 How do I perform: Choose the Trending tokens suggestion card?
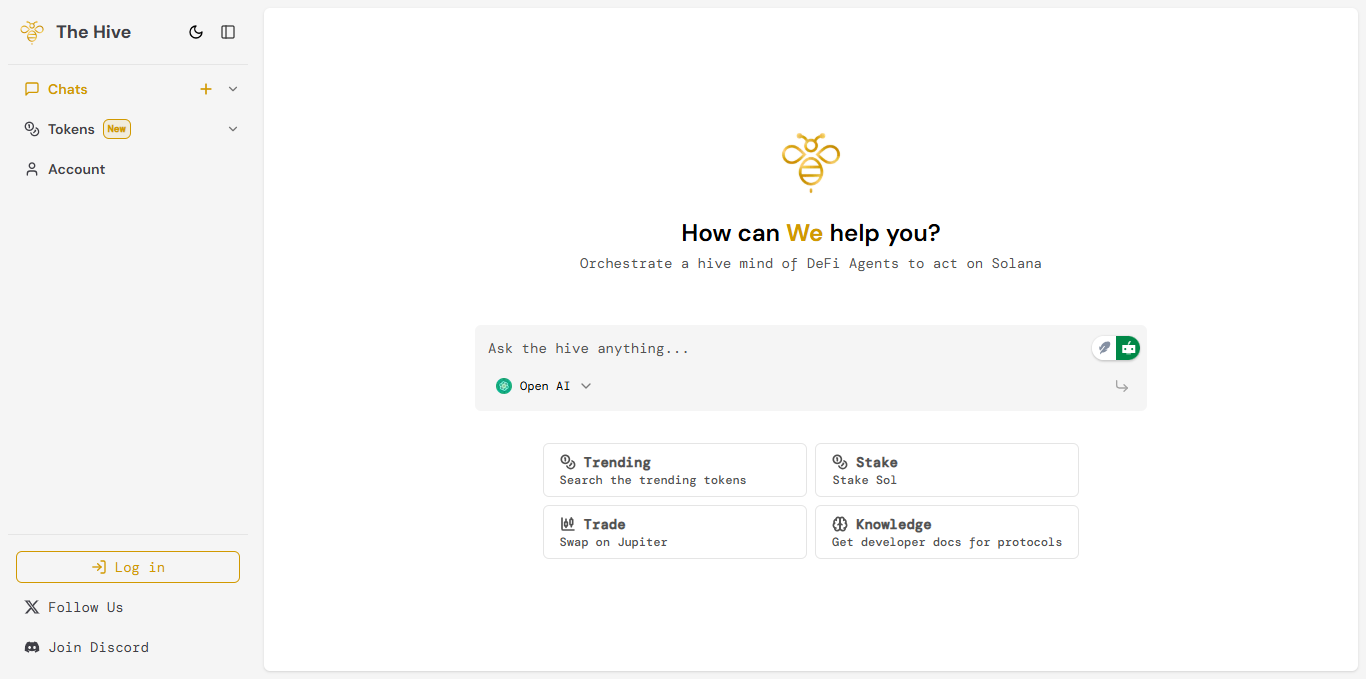click(674, 470)
